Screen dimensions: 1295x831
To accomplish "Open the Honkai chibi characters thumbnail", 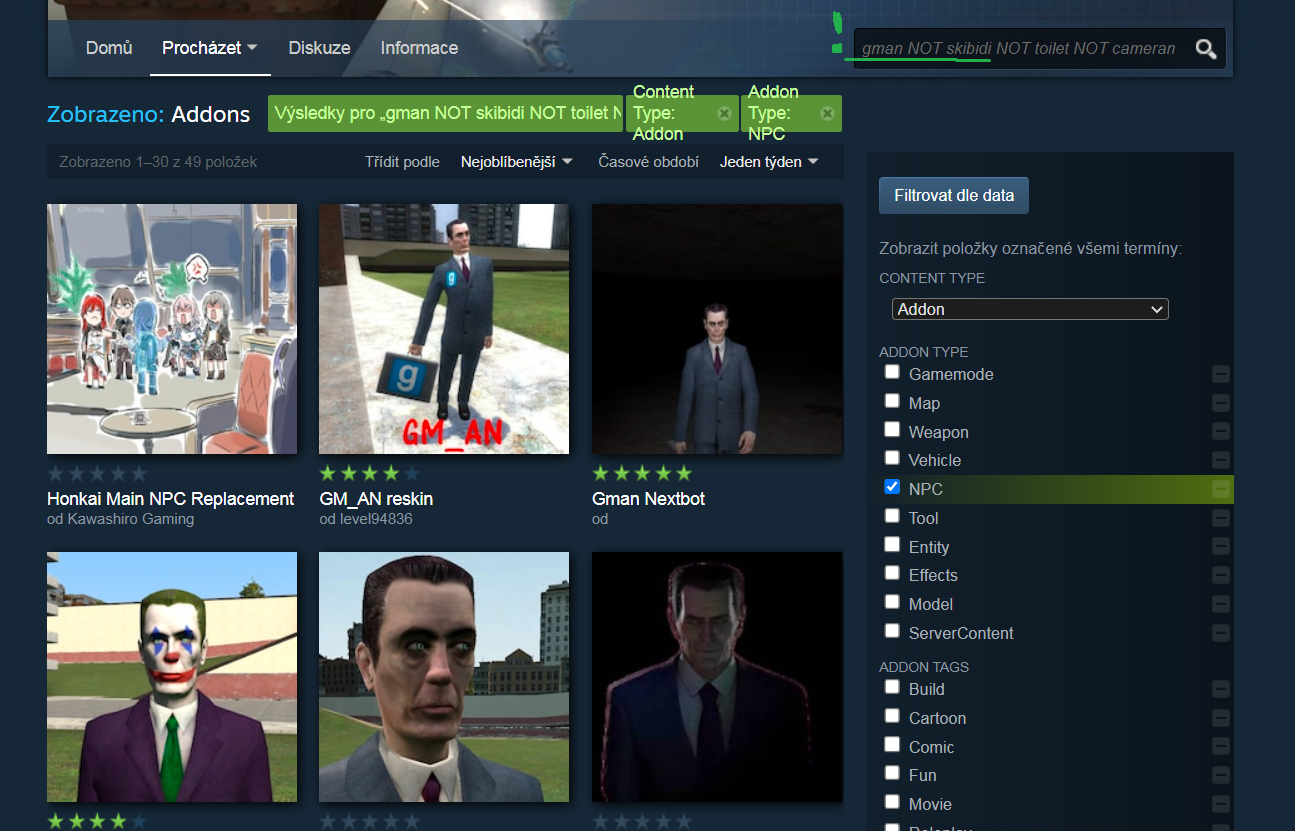I will [172, 329].
